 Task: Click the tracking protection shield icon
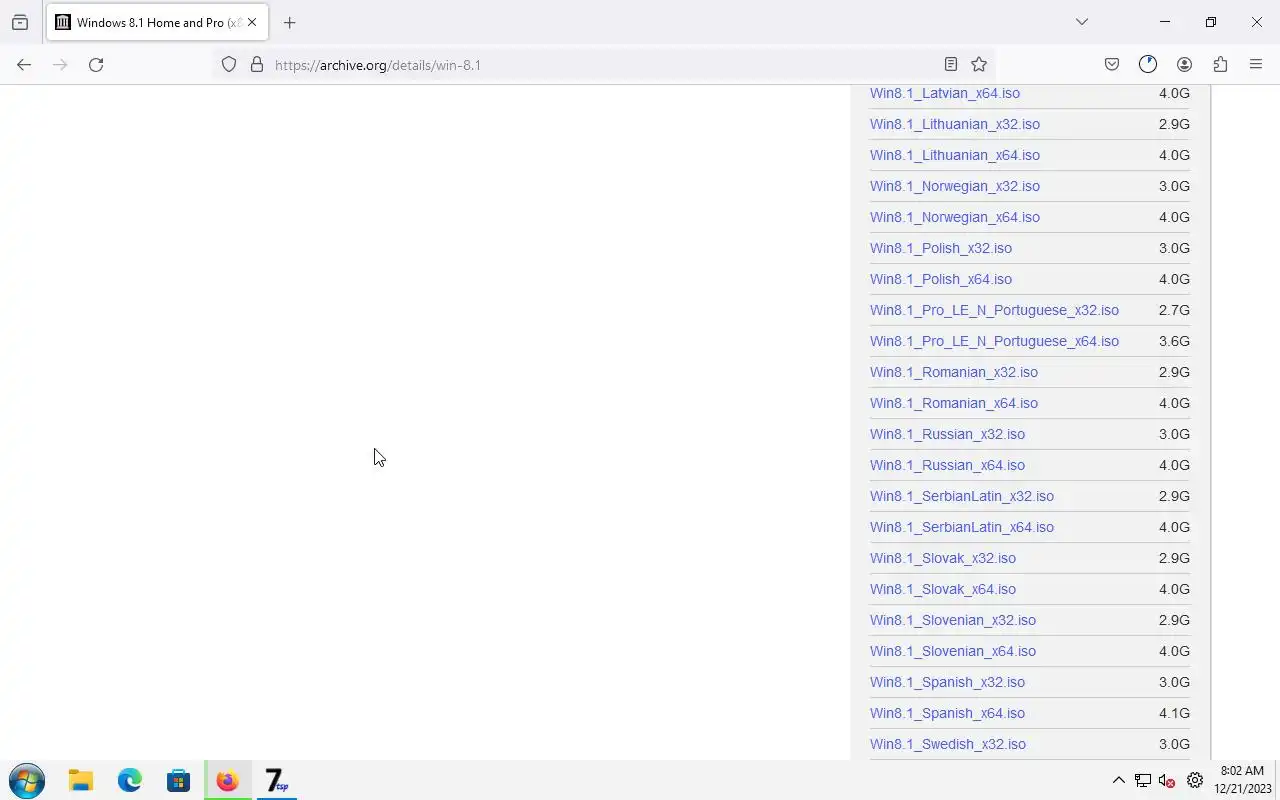pos(229,65)
